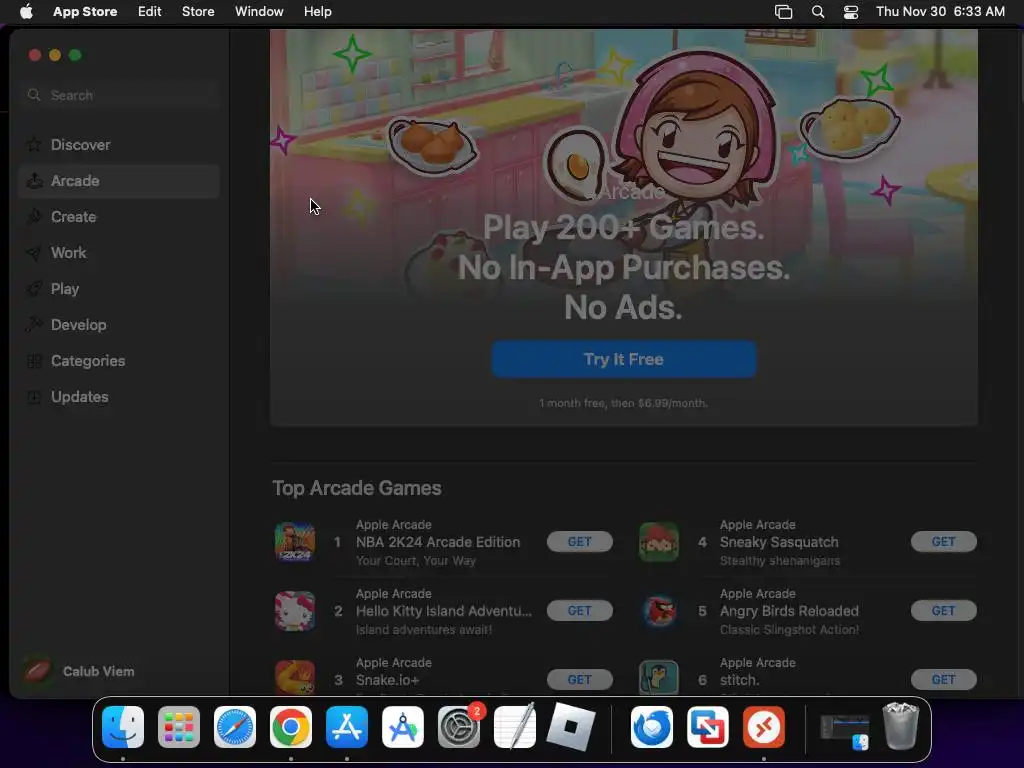Click the App Store search field
The height and width of the screenshot is (768, 1024).
point(119,95)
